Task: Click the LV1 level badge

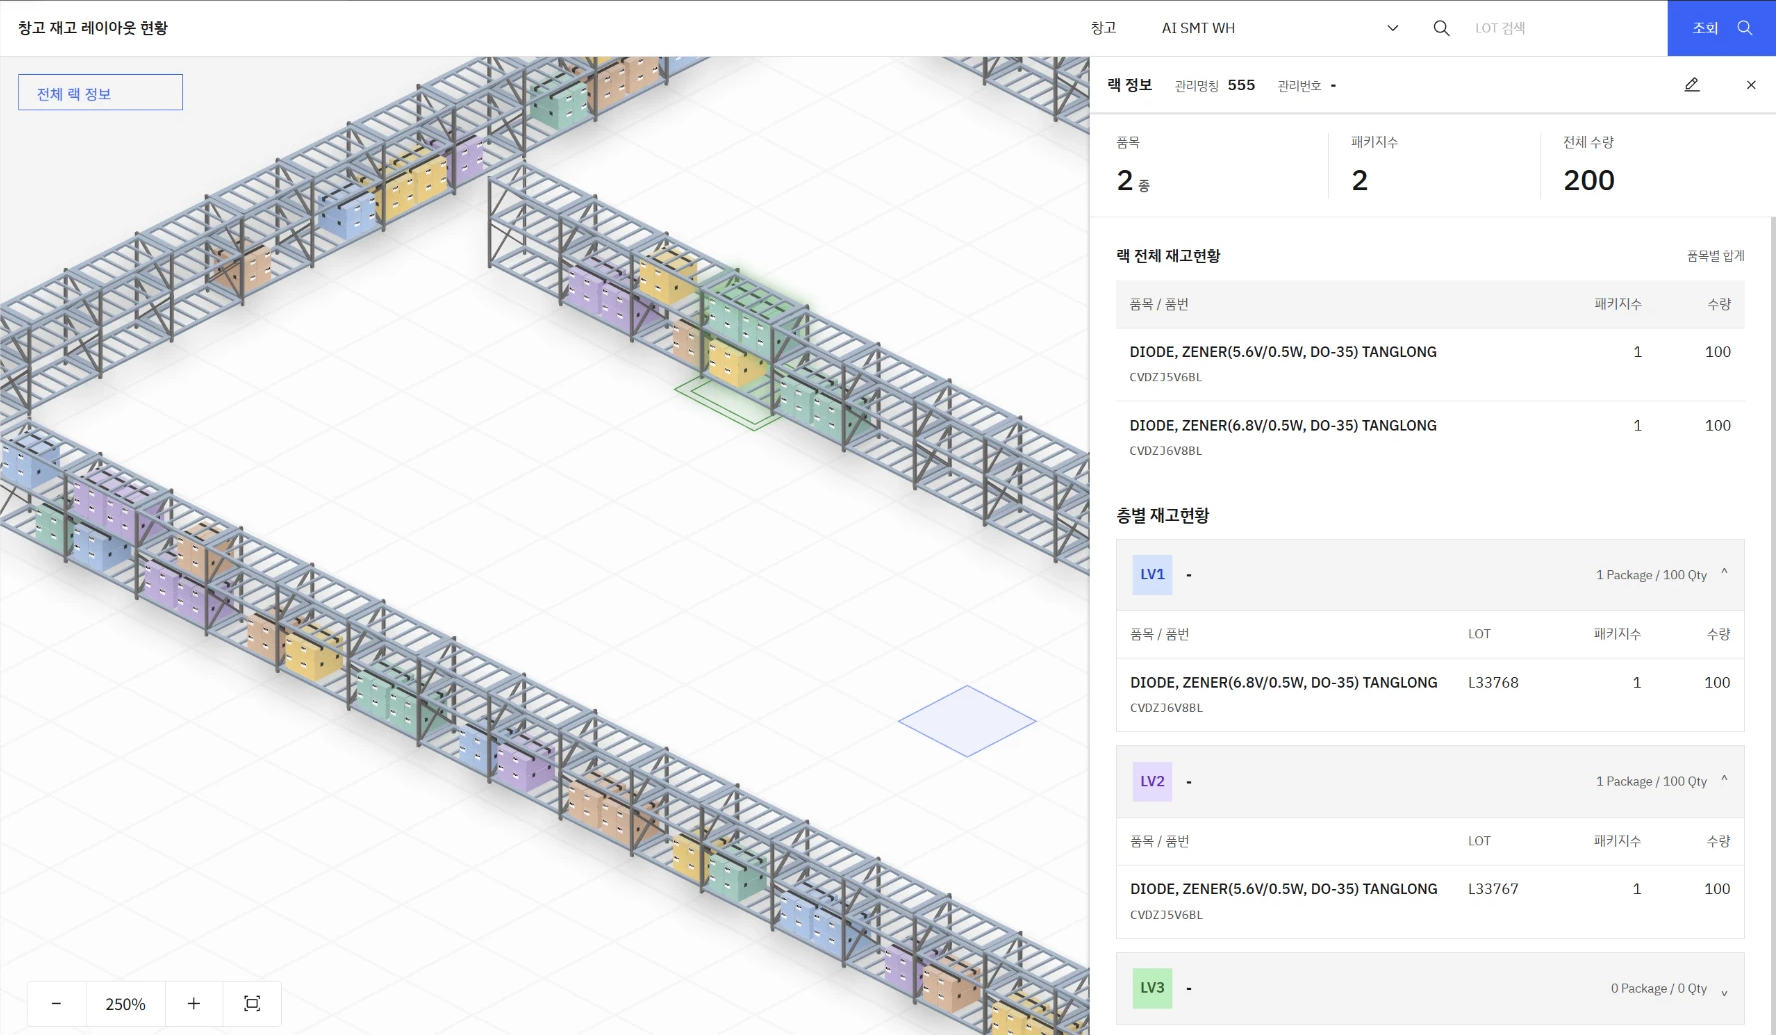Action: (x=1152, y=575)
